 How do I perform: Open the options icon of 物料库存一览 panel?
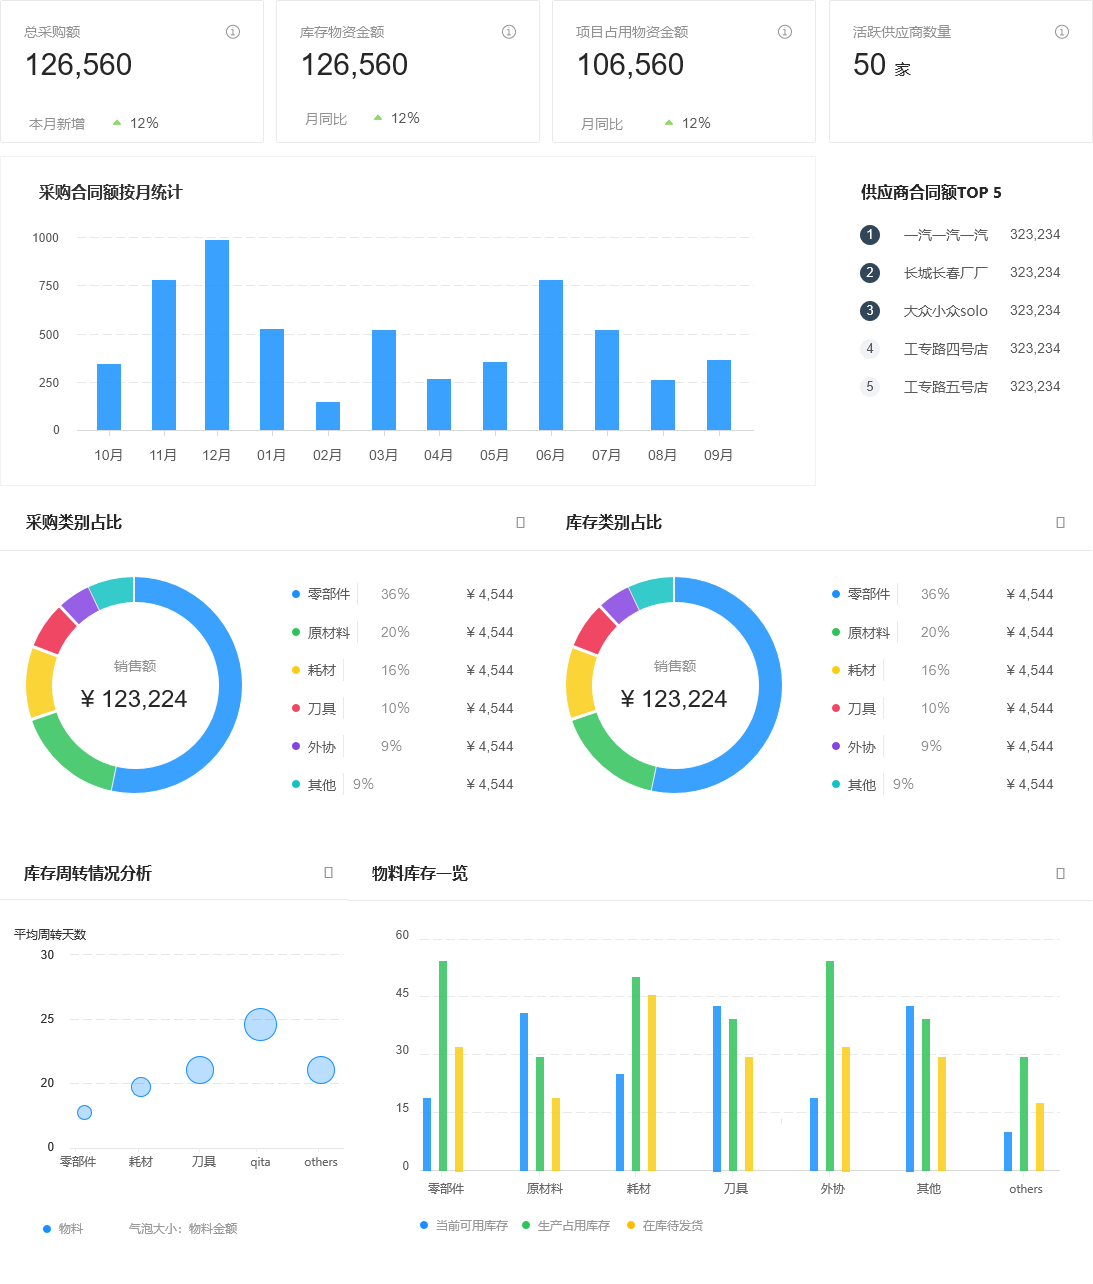pyautogui.click(x=1060, y=873)
